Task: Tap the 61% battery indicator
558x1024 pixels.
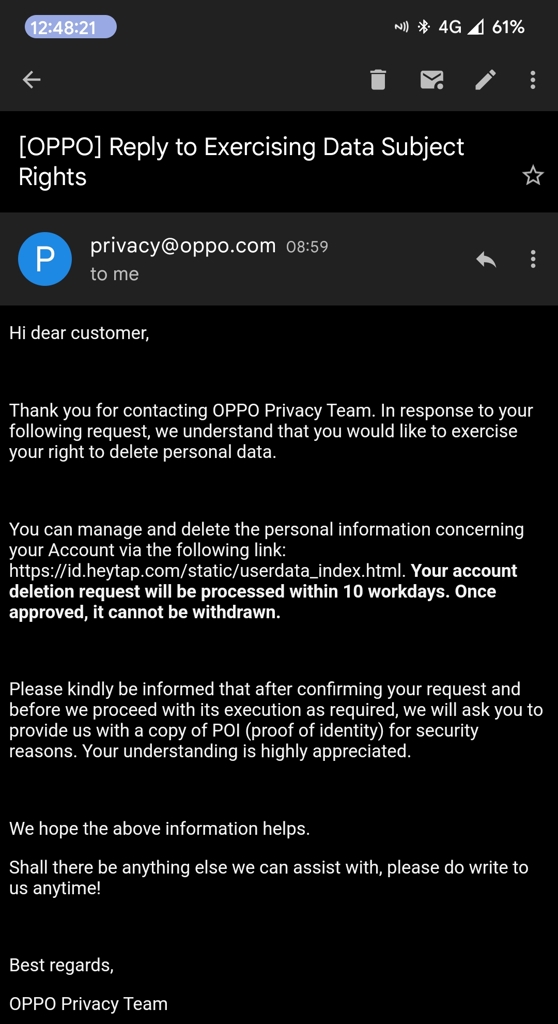Action: click(508, 27)
